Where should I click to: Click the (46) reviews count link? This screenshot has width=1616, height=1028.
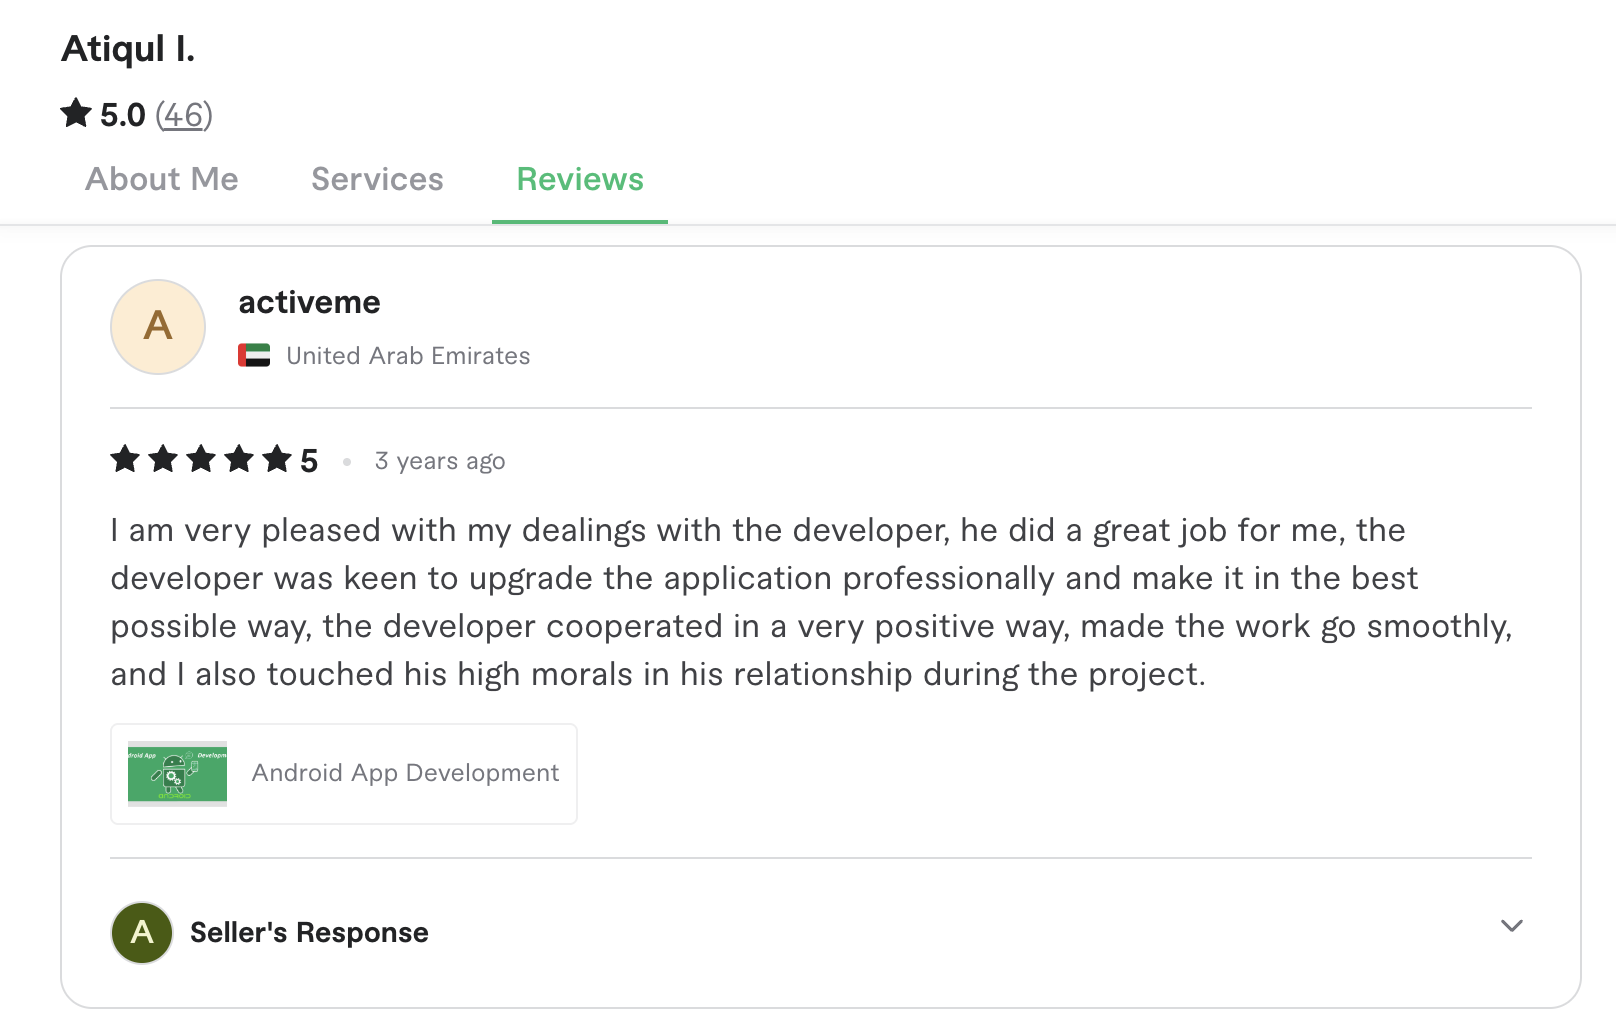pos(185,115)
